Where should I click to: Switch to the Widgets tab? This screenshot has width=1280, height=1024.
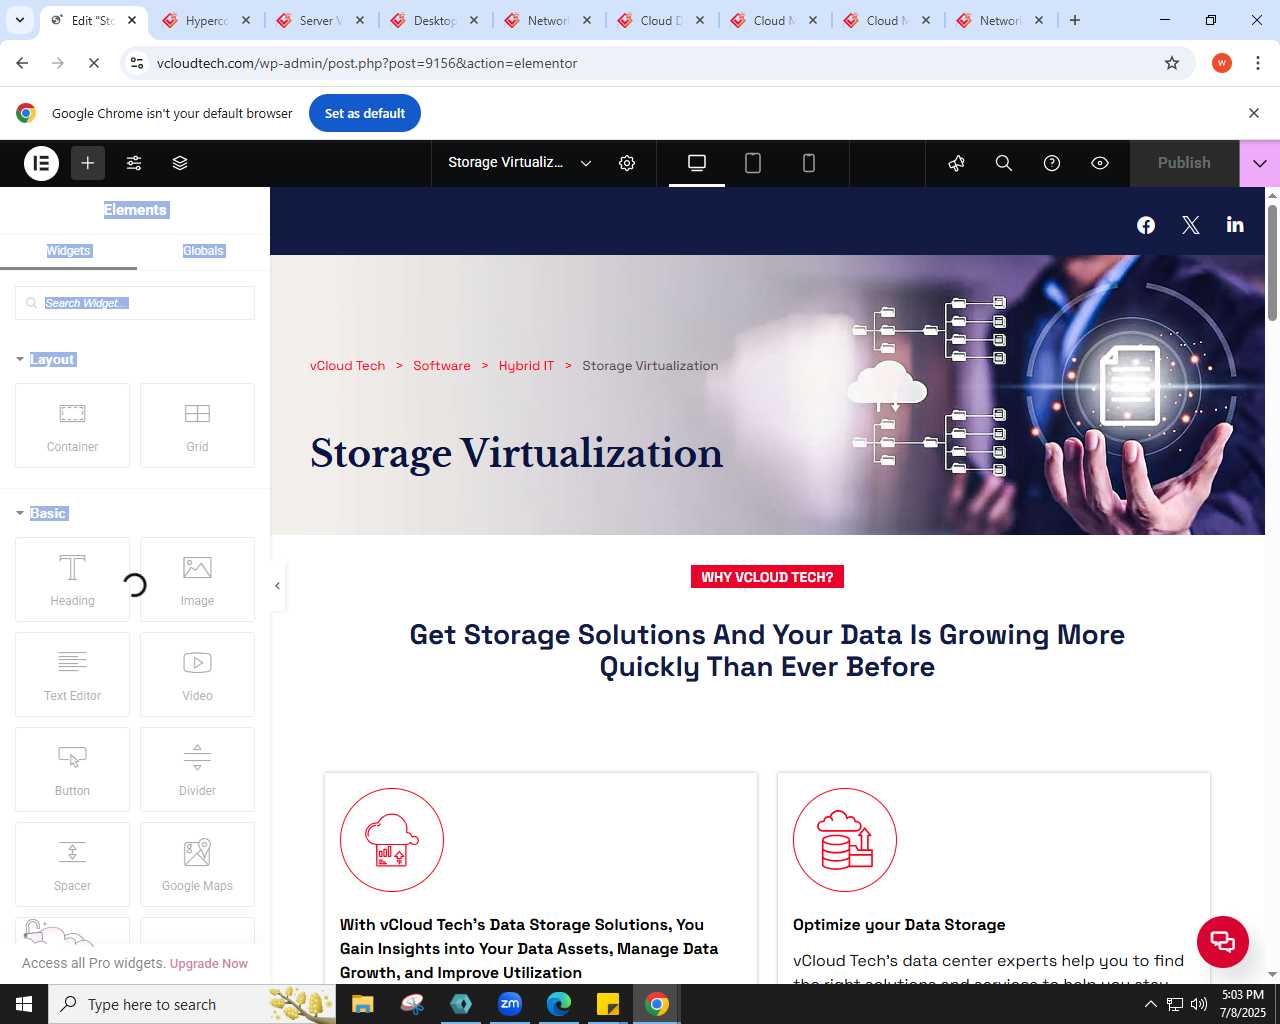pyautogui.click(x=68, y=251)
